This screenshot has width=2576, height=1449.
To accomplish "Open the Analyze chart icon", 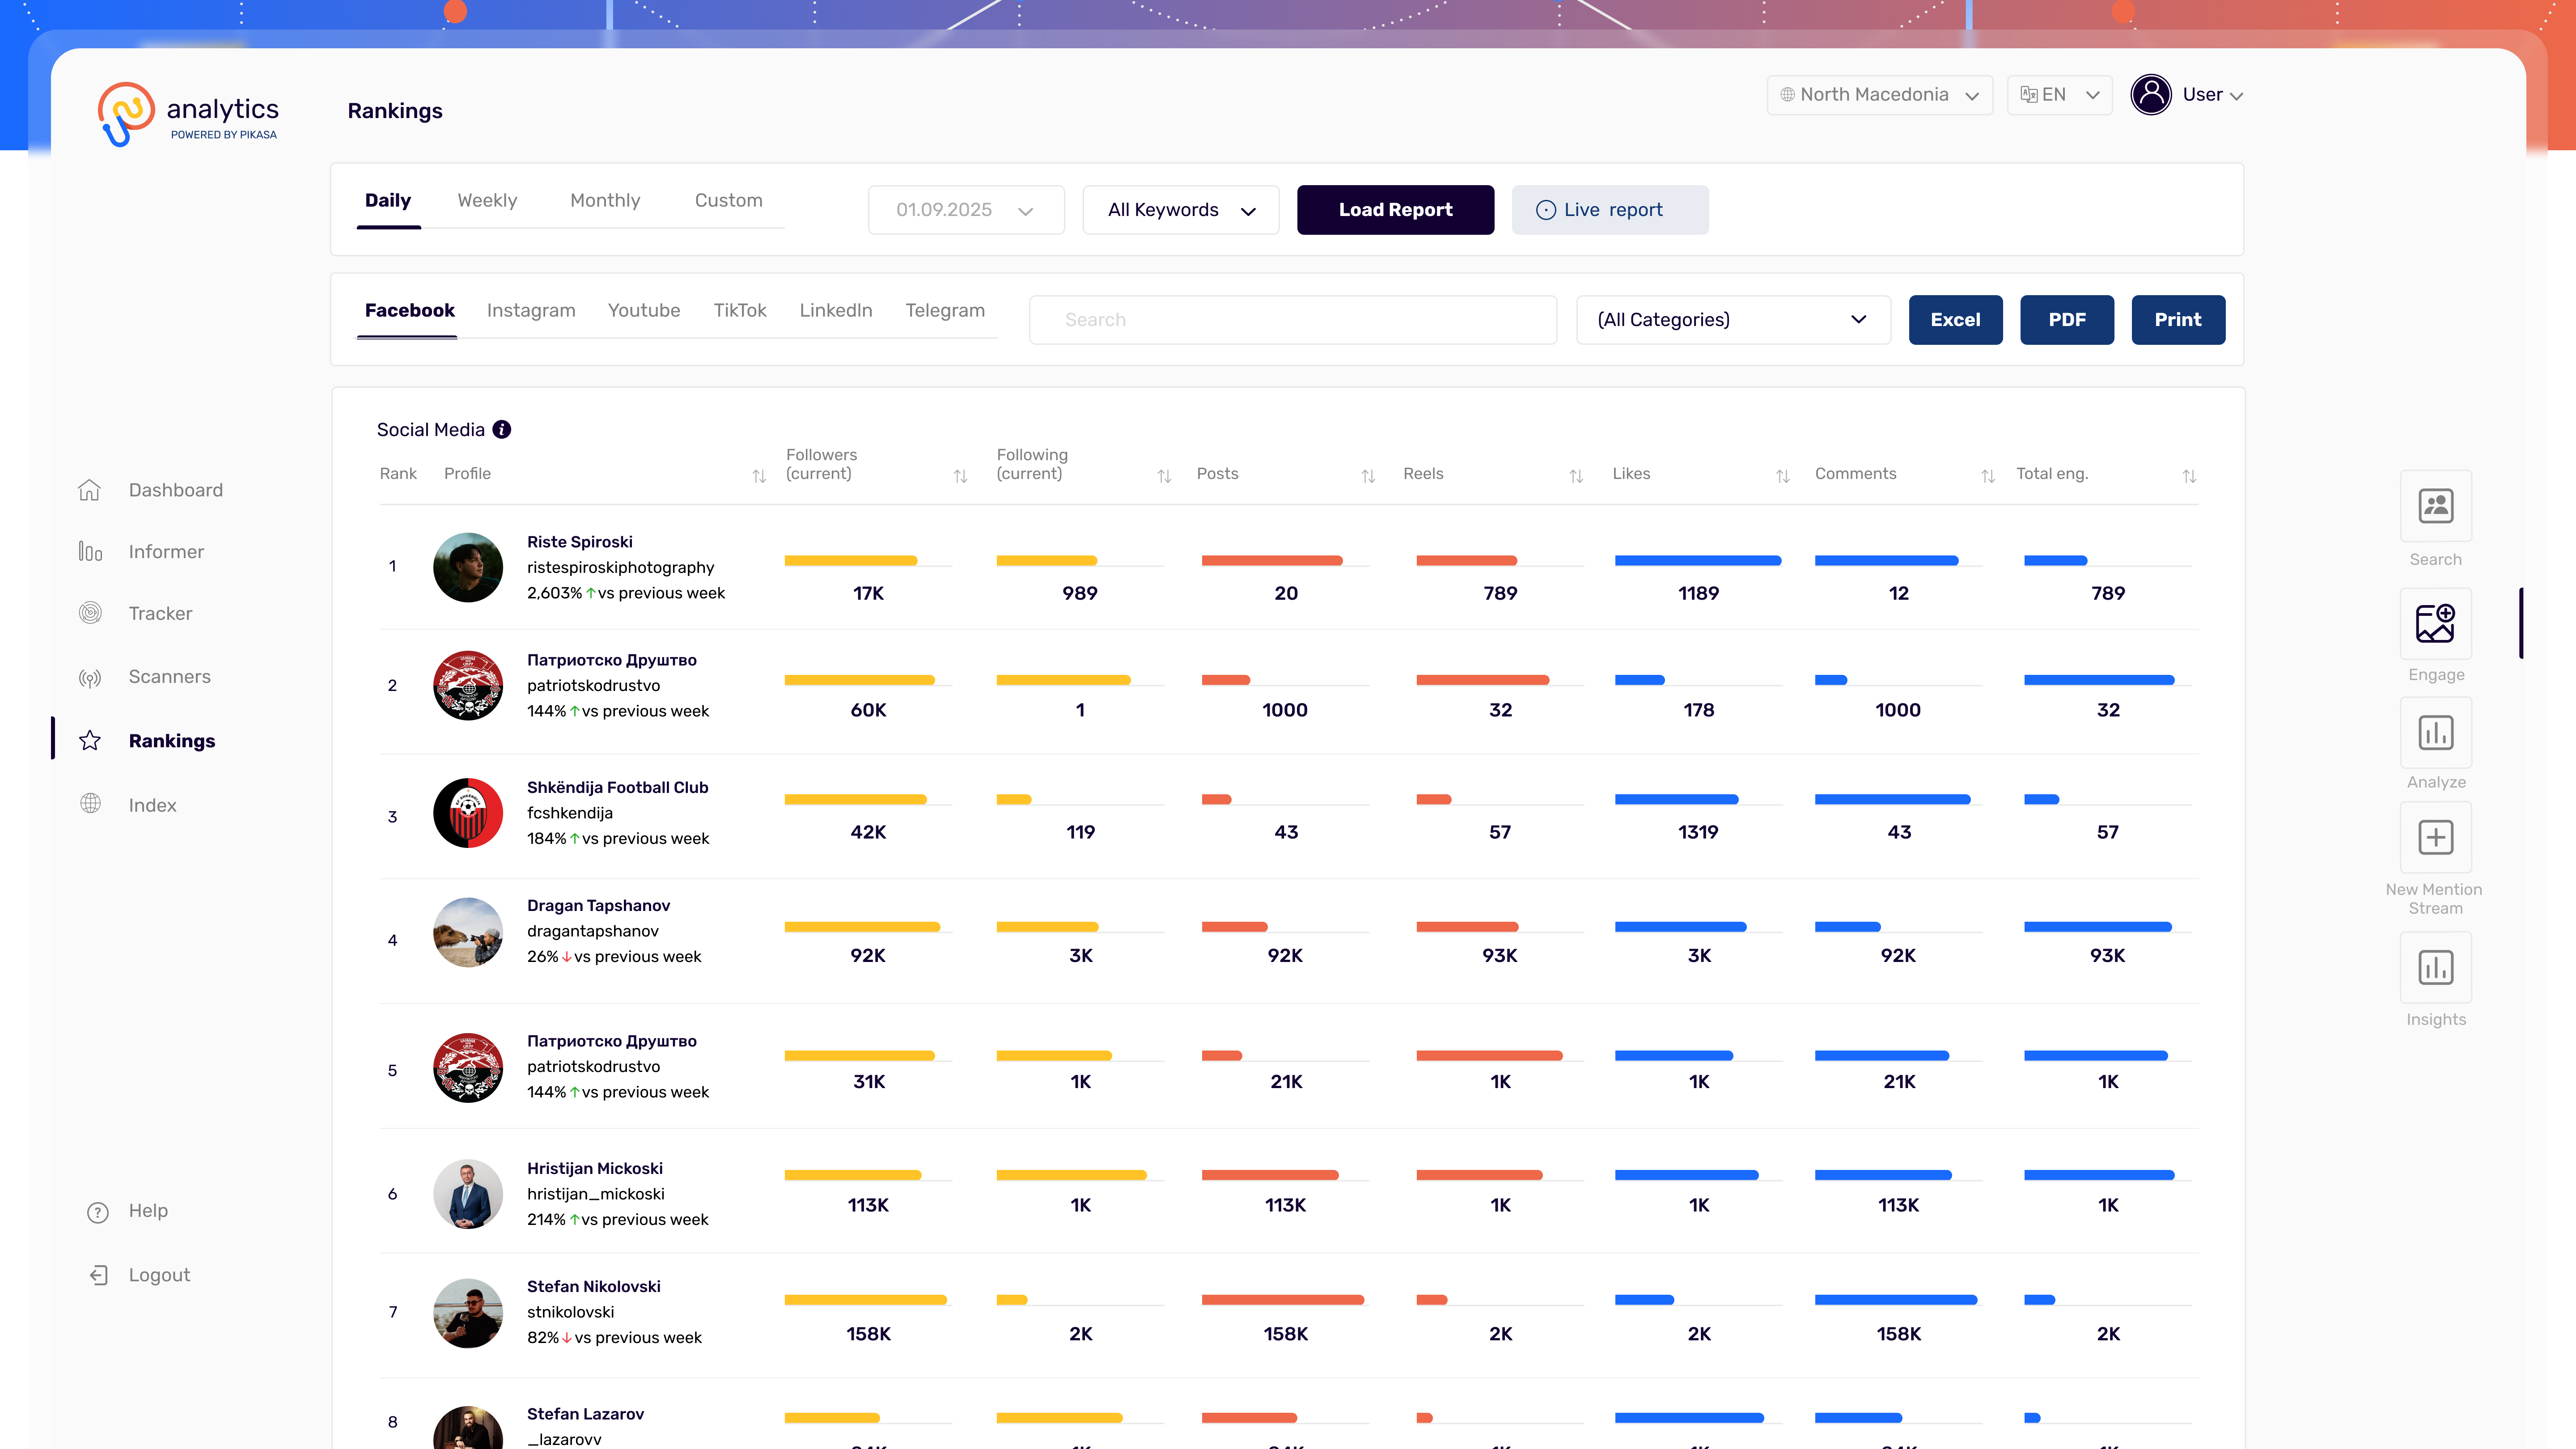I will coord(2436,732).
